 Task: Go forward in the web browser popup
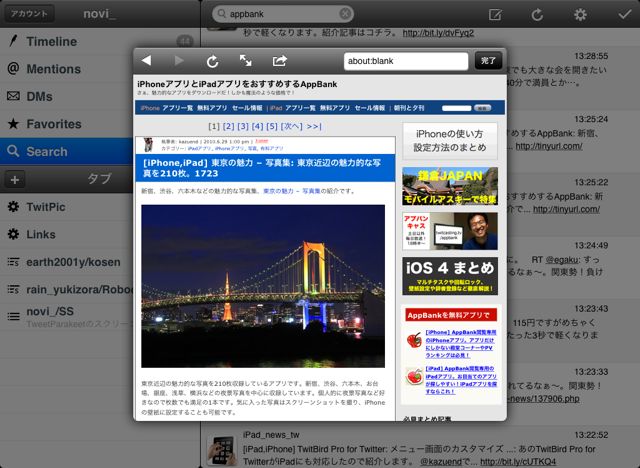pyautogui.click(x=179, y=61)
